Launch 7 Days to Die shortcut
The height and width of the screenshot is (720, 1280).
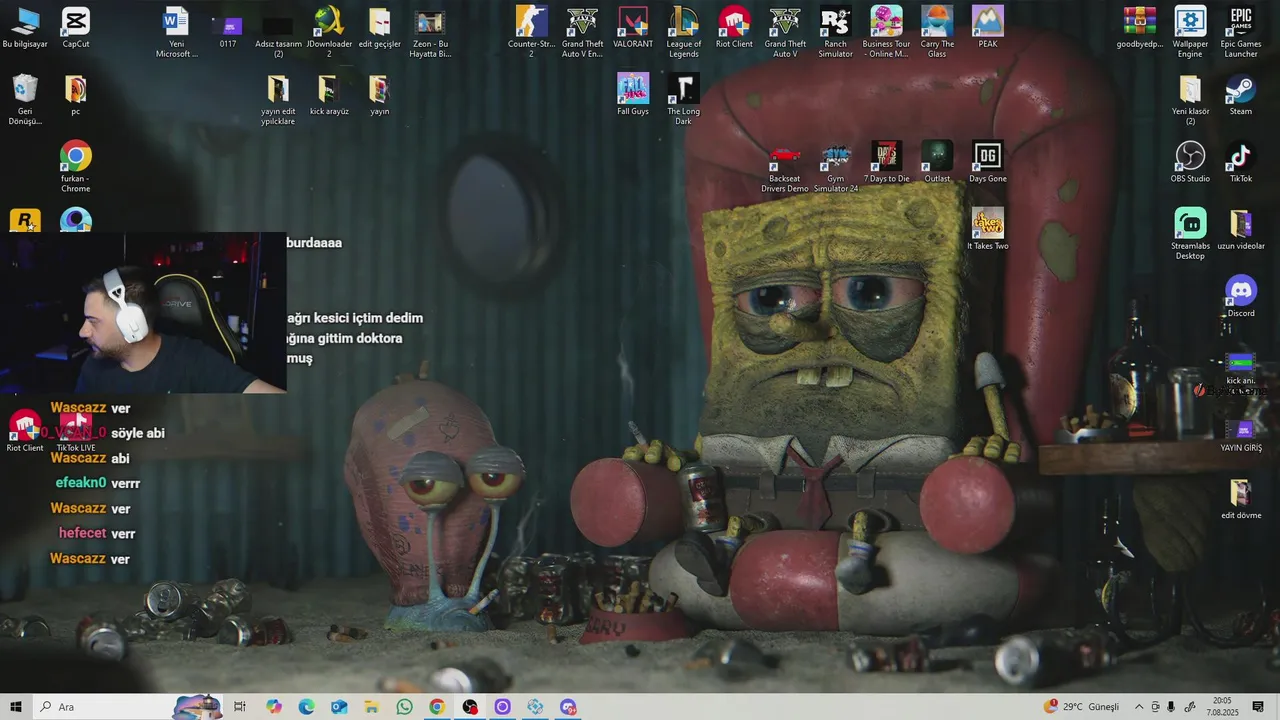click(x=886, y=163)
